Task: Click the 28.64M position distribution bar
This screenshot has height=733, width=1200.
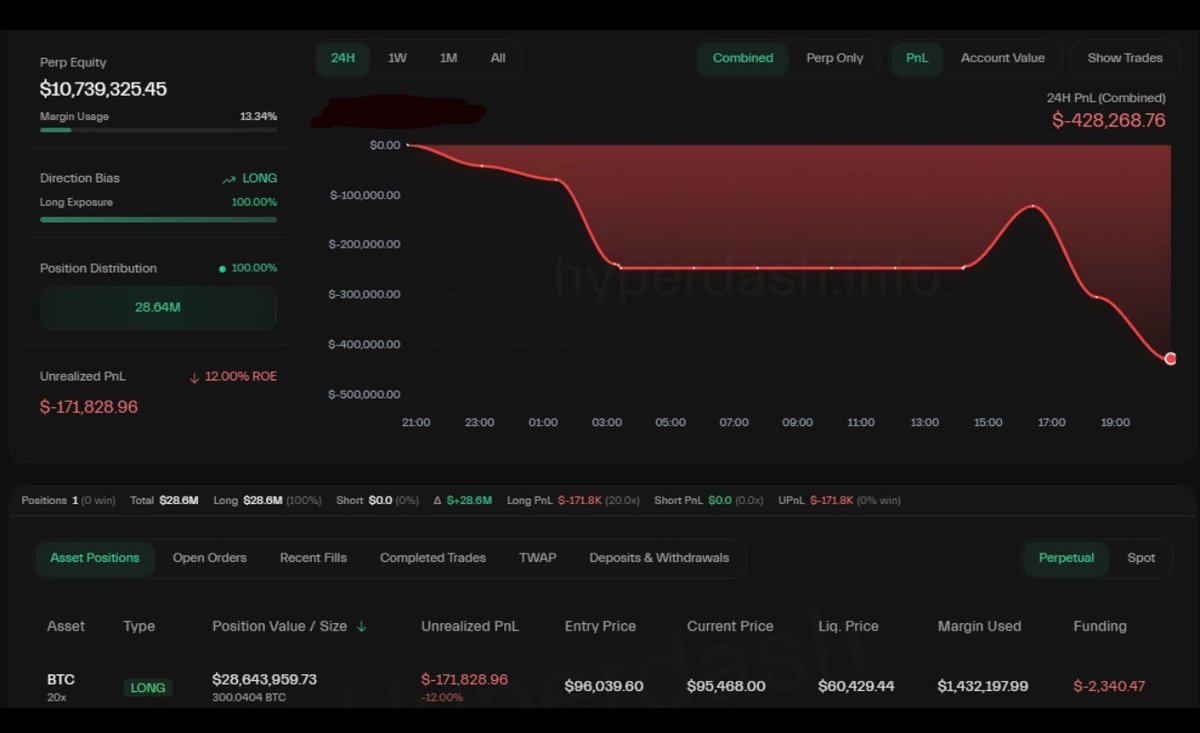Action: point(158,308)
